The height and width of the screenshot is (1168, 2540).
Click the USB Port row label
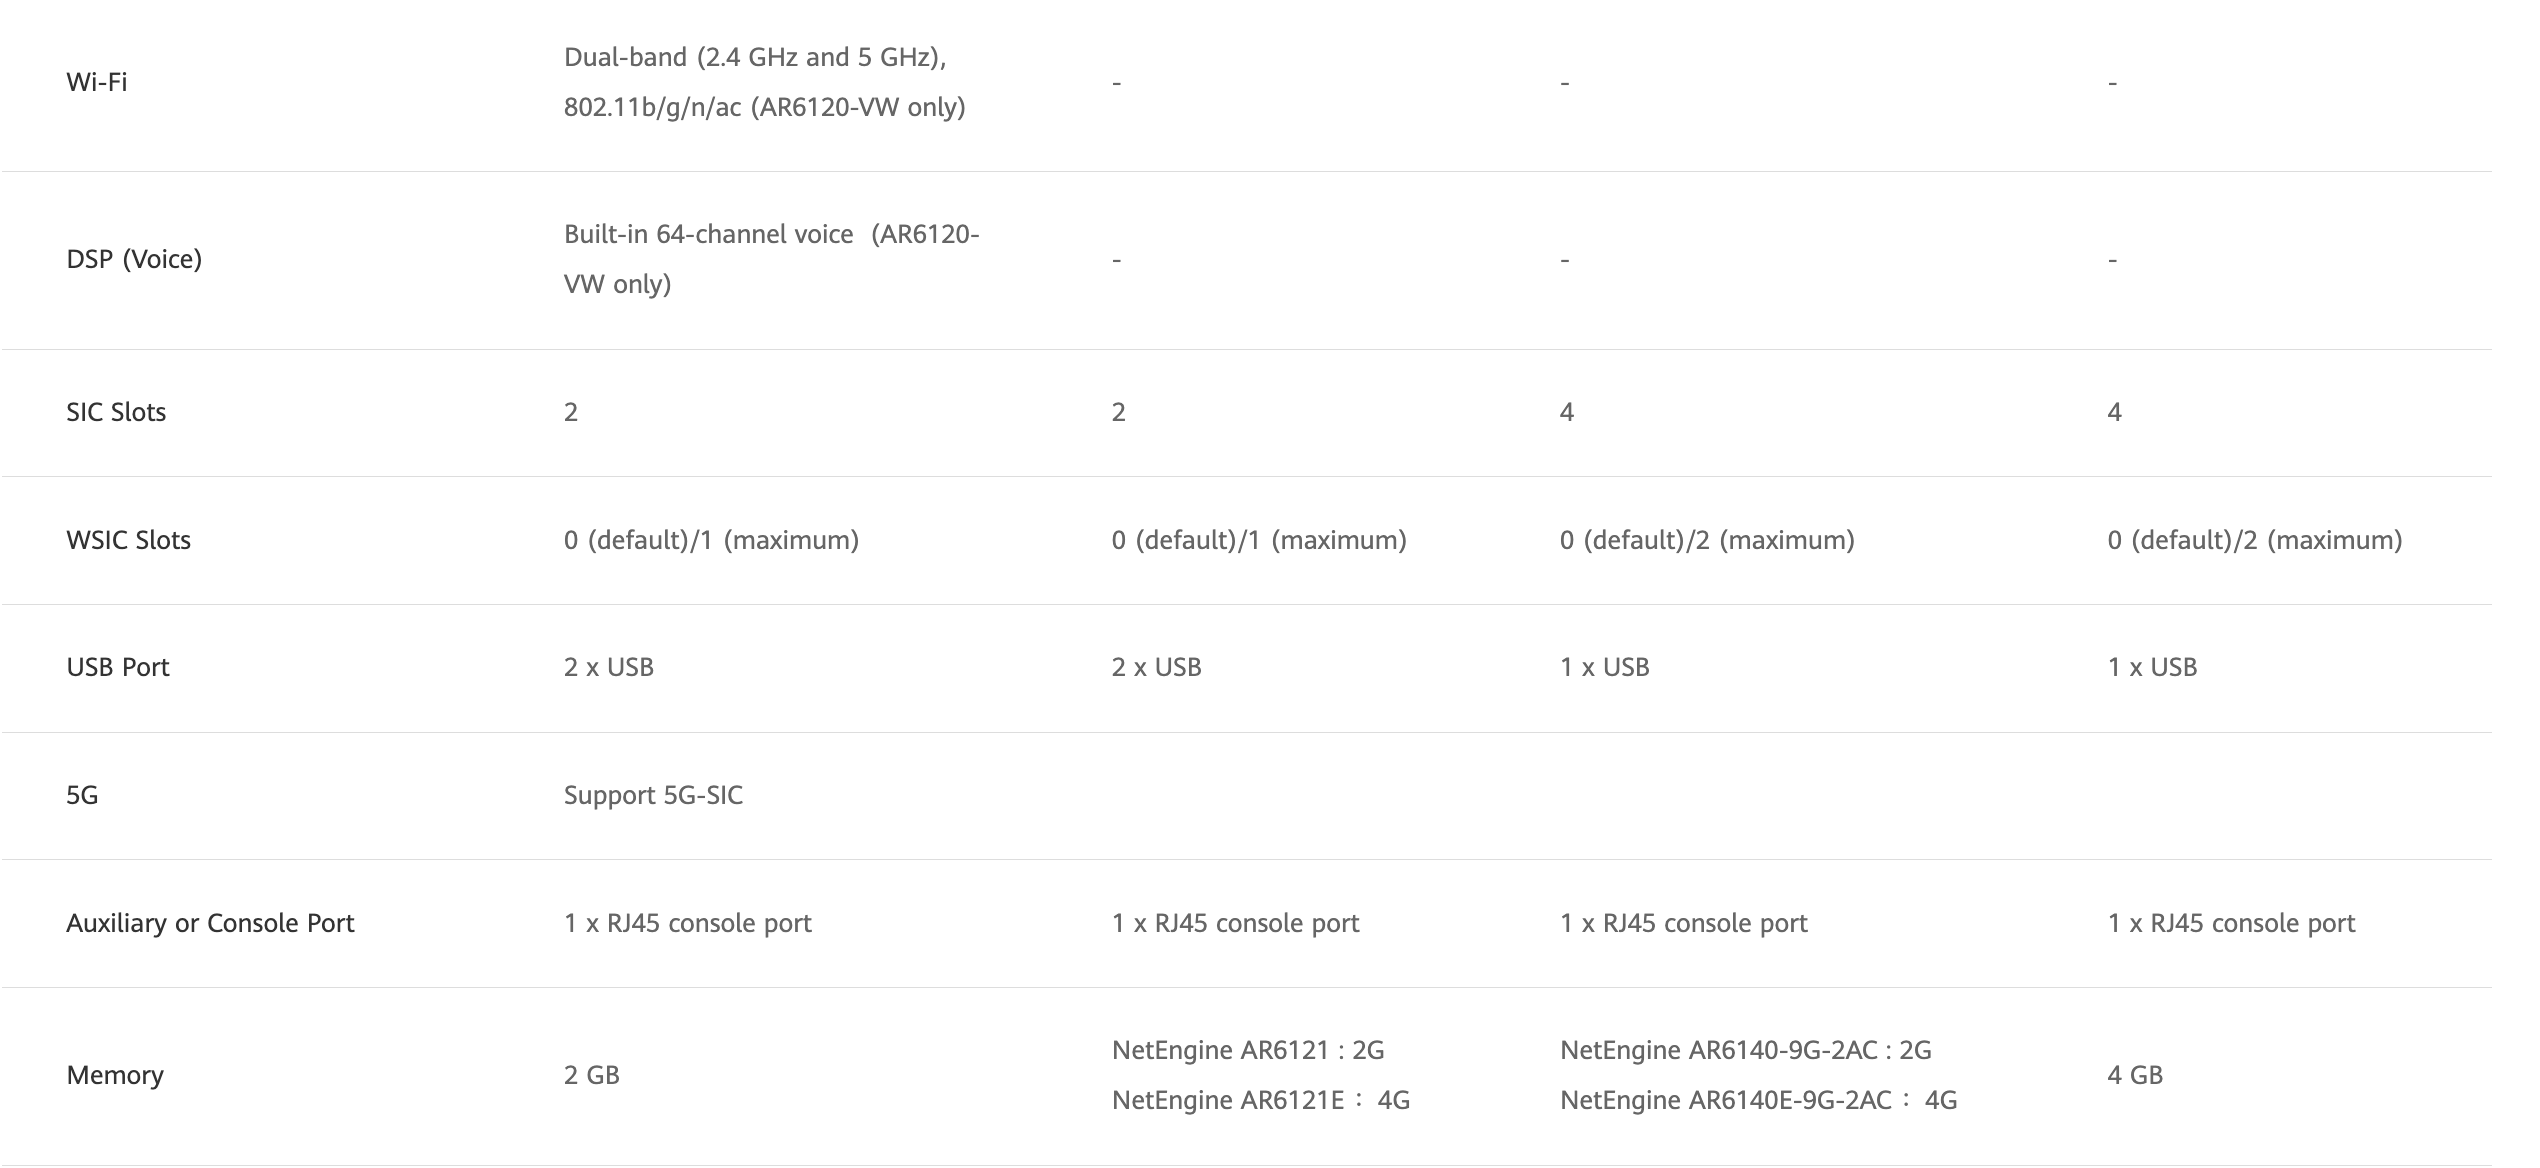coord(118,667)
